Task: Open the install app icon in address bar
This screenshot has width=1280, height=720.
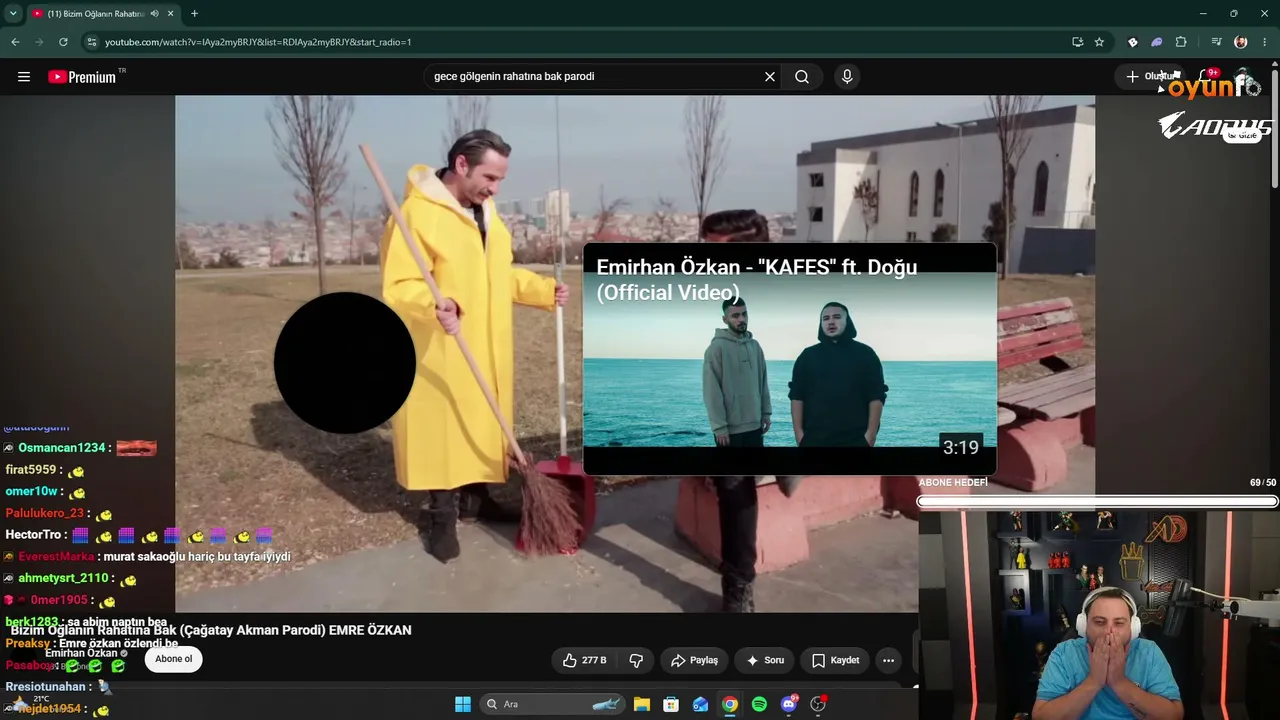Action: [1077, 42]
